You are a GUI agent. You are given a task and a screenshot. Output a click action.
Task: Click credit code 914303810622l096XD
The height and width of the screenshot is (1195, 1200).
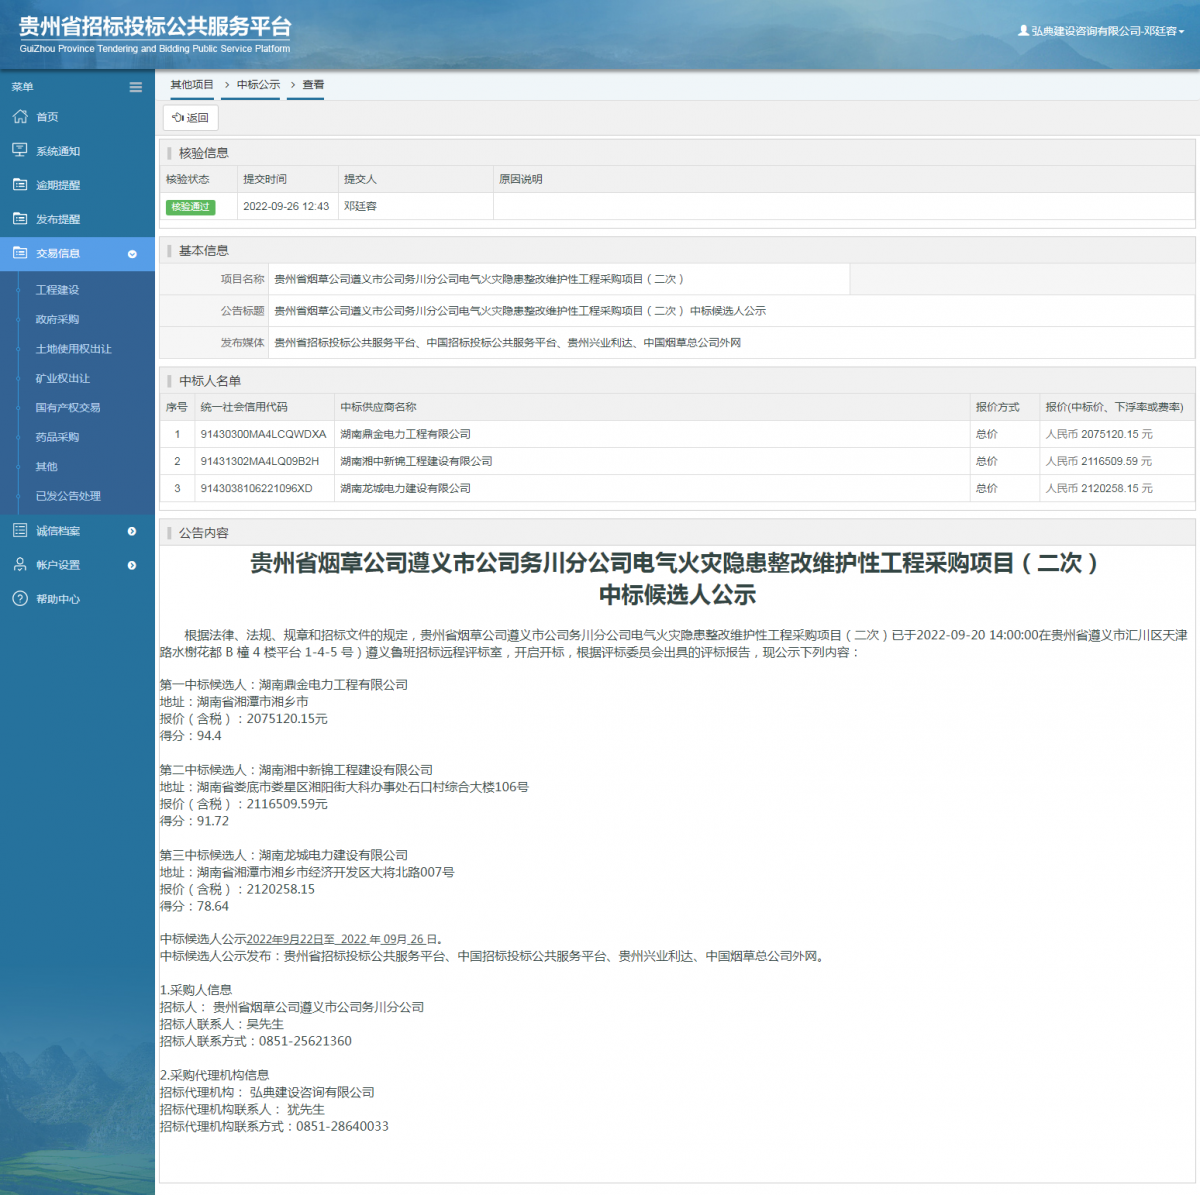point(256,489)
